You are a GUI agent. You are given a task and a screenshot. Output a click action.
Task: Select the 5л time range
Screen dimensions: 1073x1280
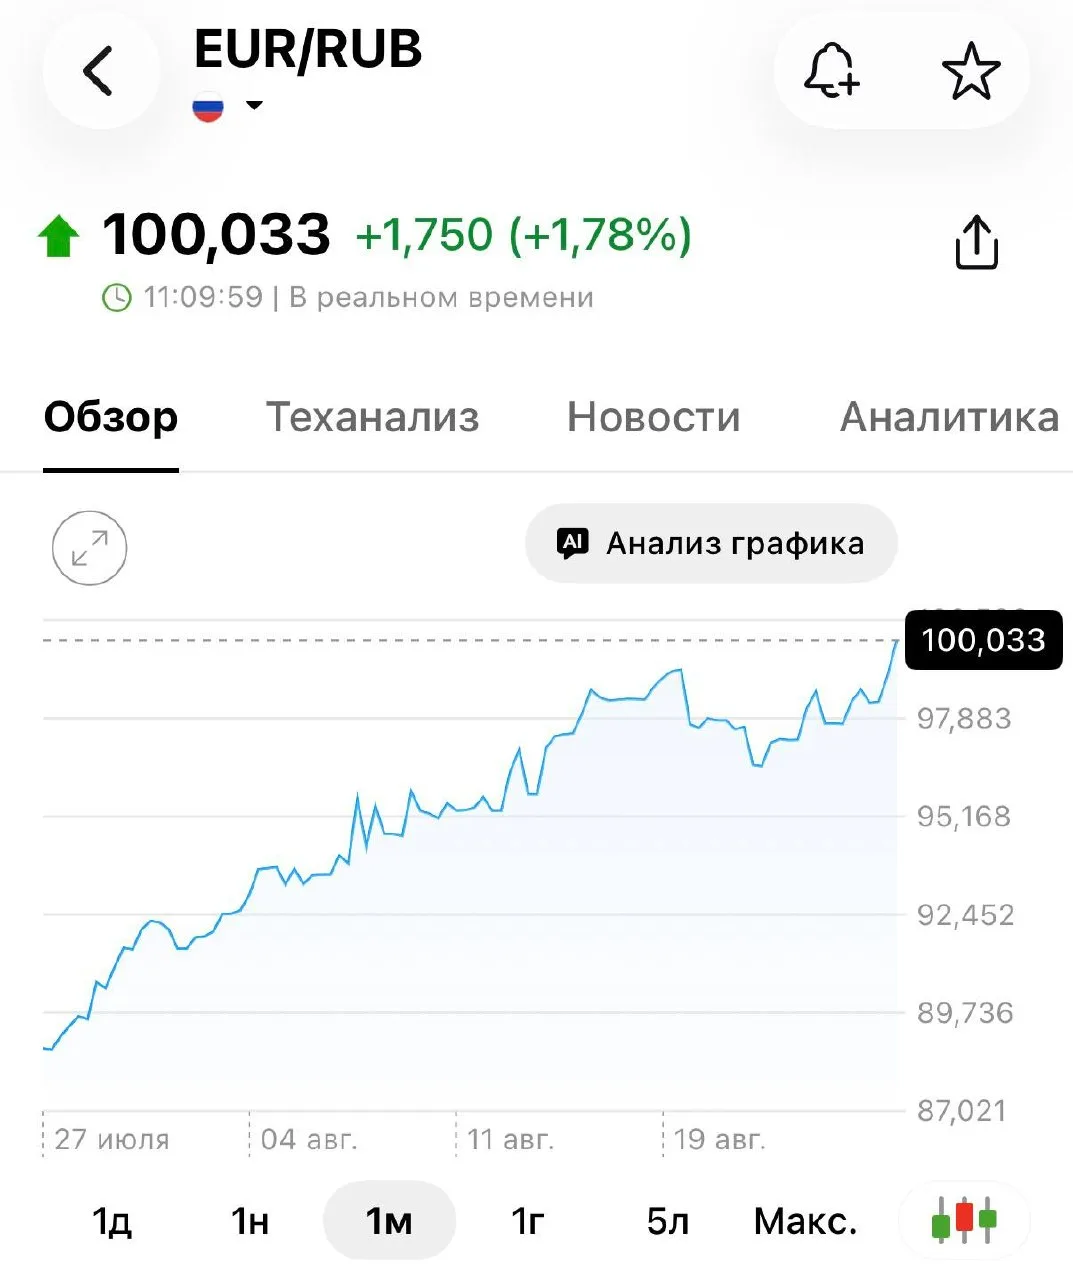point(668,1220)
